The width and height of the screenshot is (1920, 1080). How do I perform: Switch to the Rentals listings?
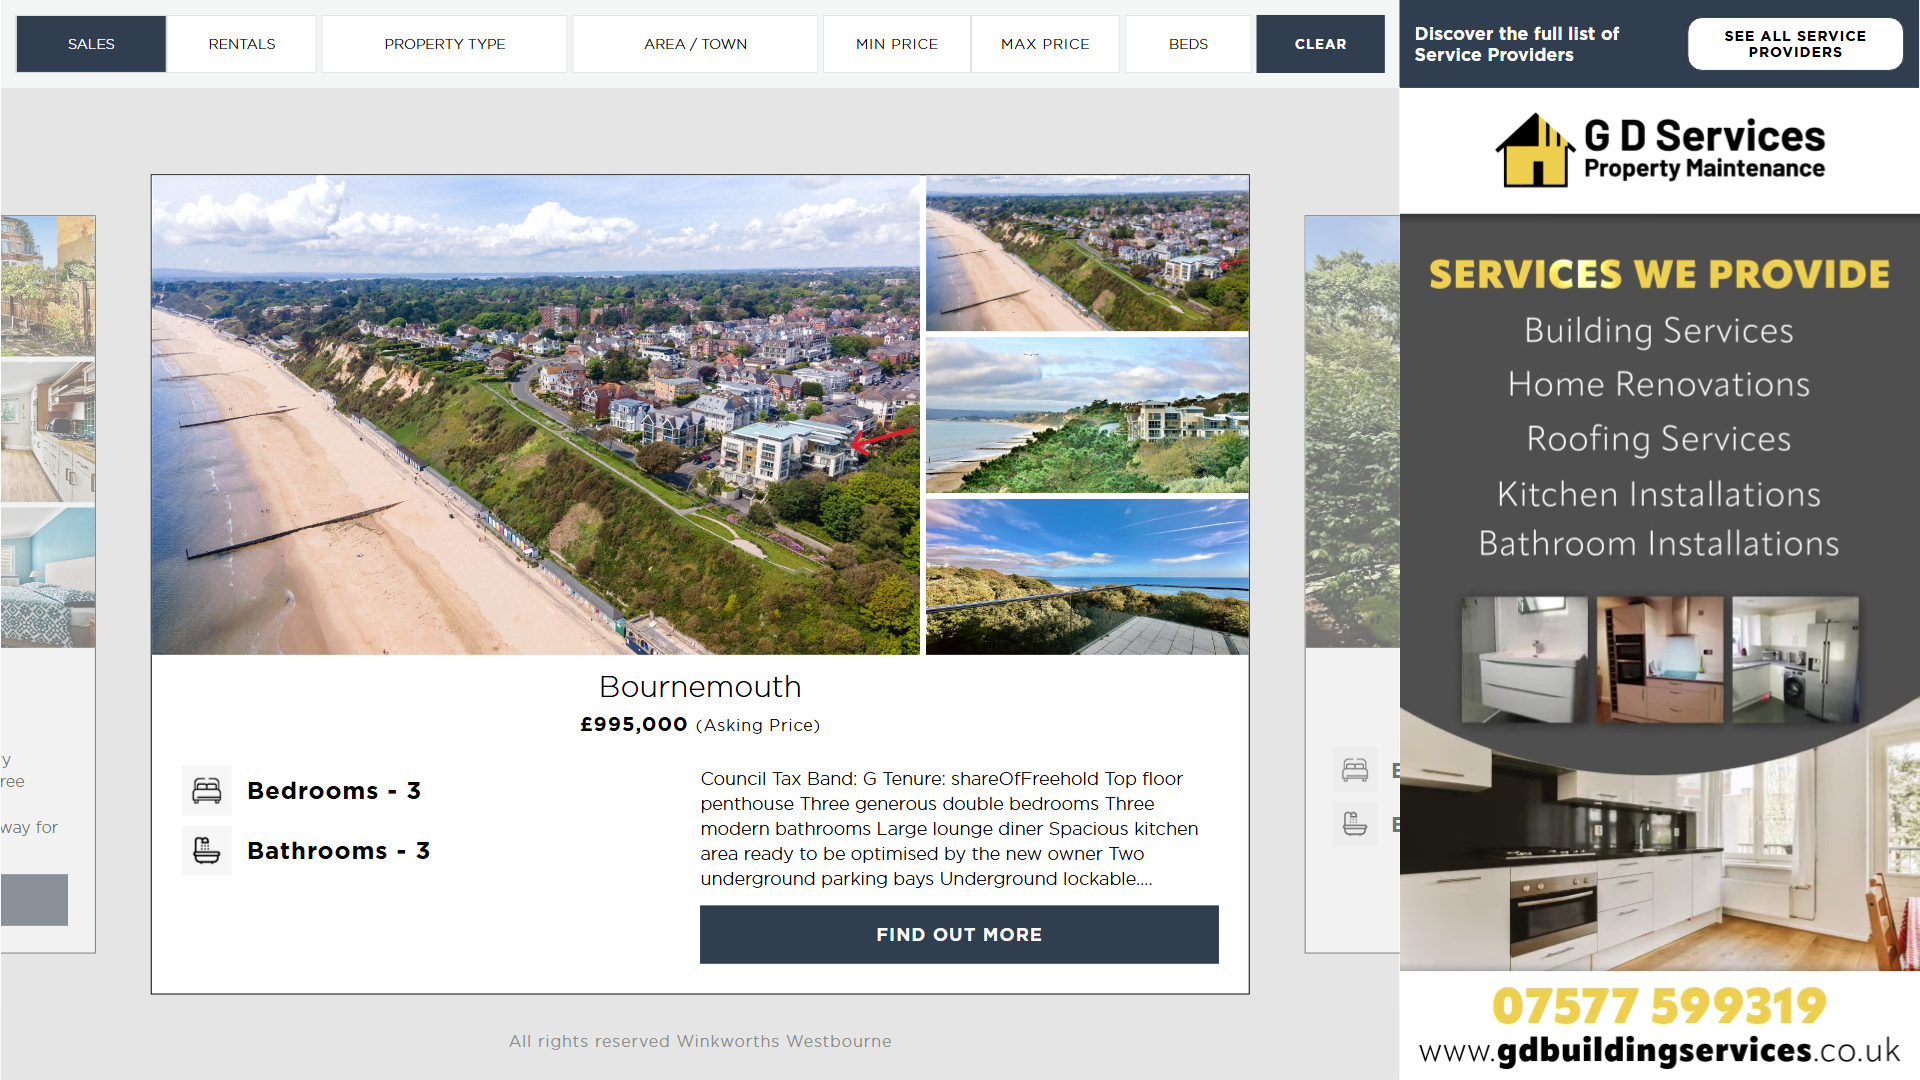coord(242,44)
